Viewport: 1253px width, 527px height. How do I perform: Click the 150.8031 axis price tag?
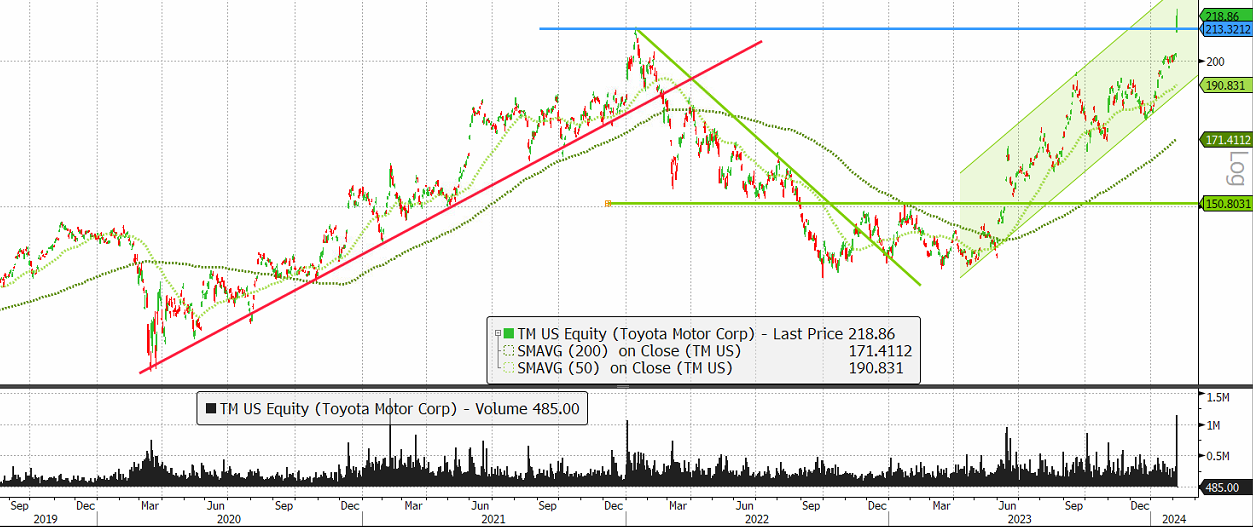pos(1226,204)
